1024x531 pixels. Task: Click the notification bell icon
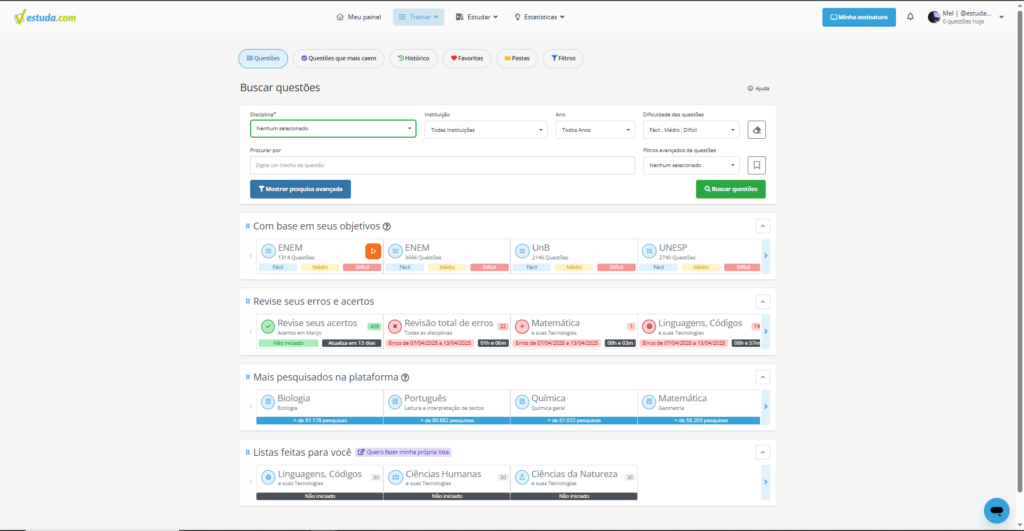(x=910, y=17)
